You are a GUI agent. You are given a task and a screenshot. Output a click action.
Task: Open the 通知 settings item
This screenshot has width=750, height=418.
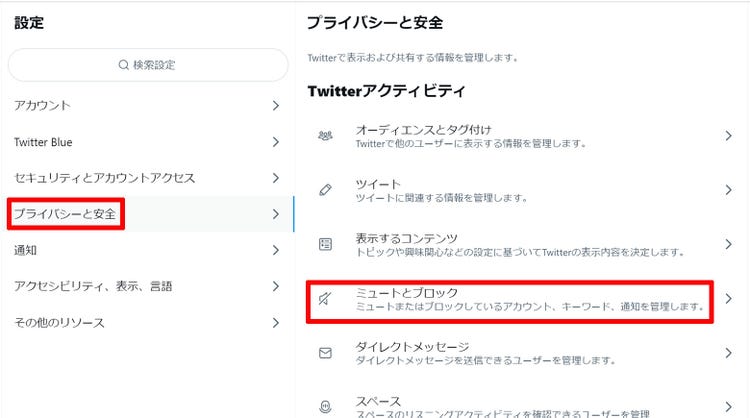[x=147, y=250]
